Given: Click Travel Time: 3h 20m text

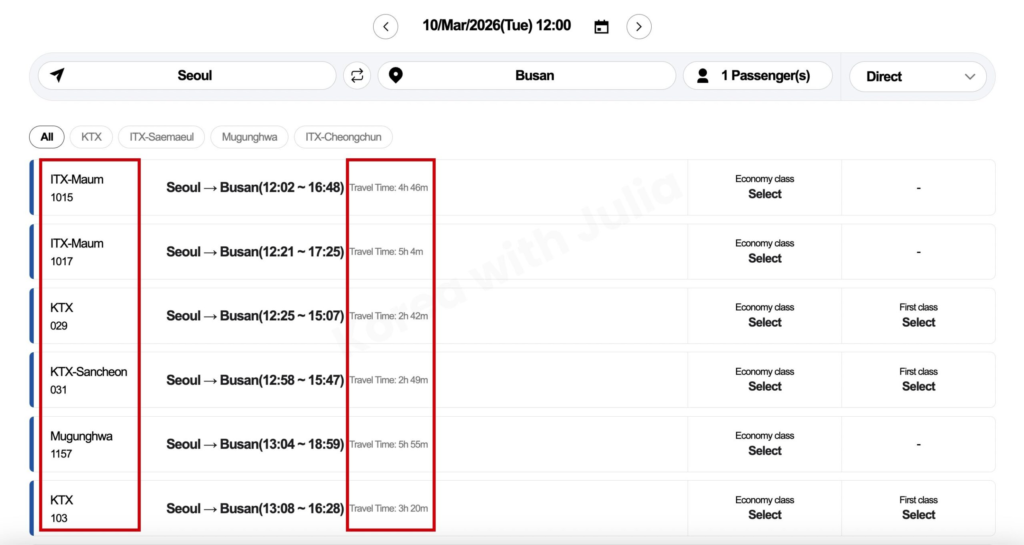Looking at the screenshot, I should tap(389, 508).
